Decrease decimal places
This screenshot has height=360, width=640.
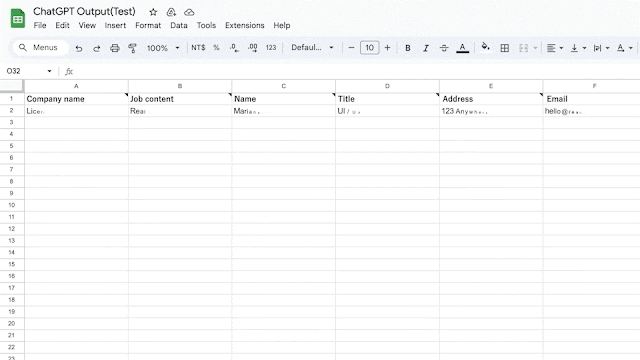234,48
